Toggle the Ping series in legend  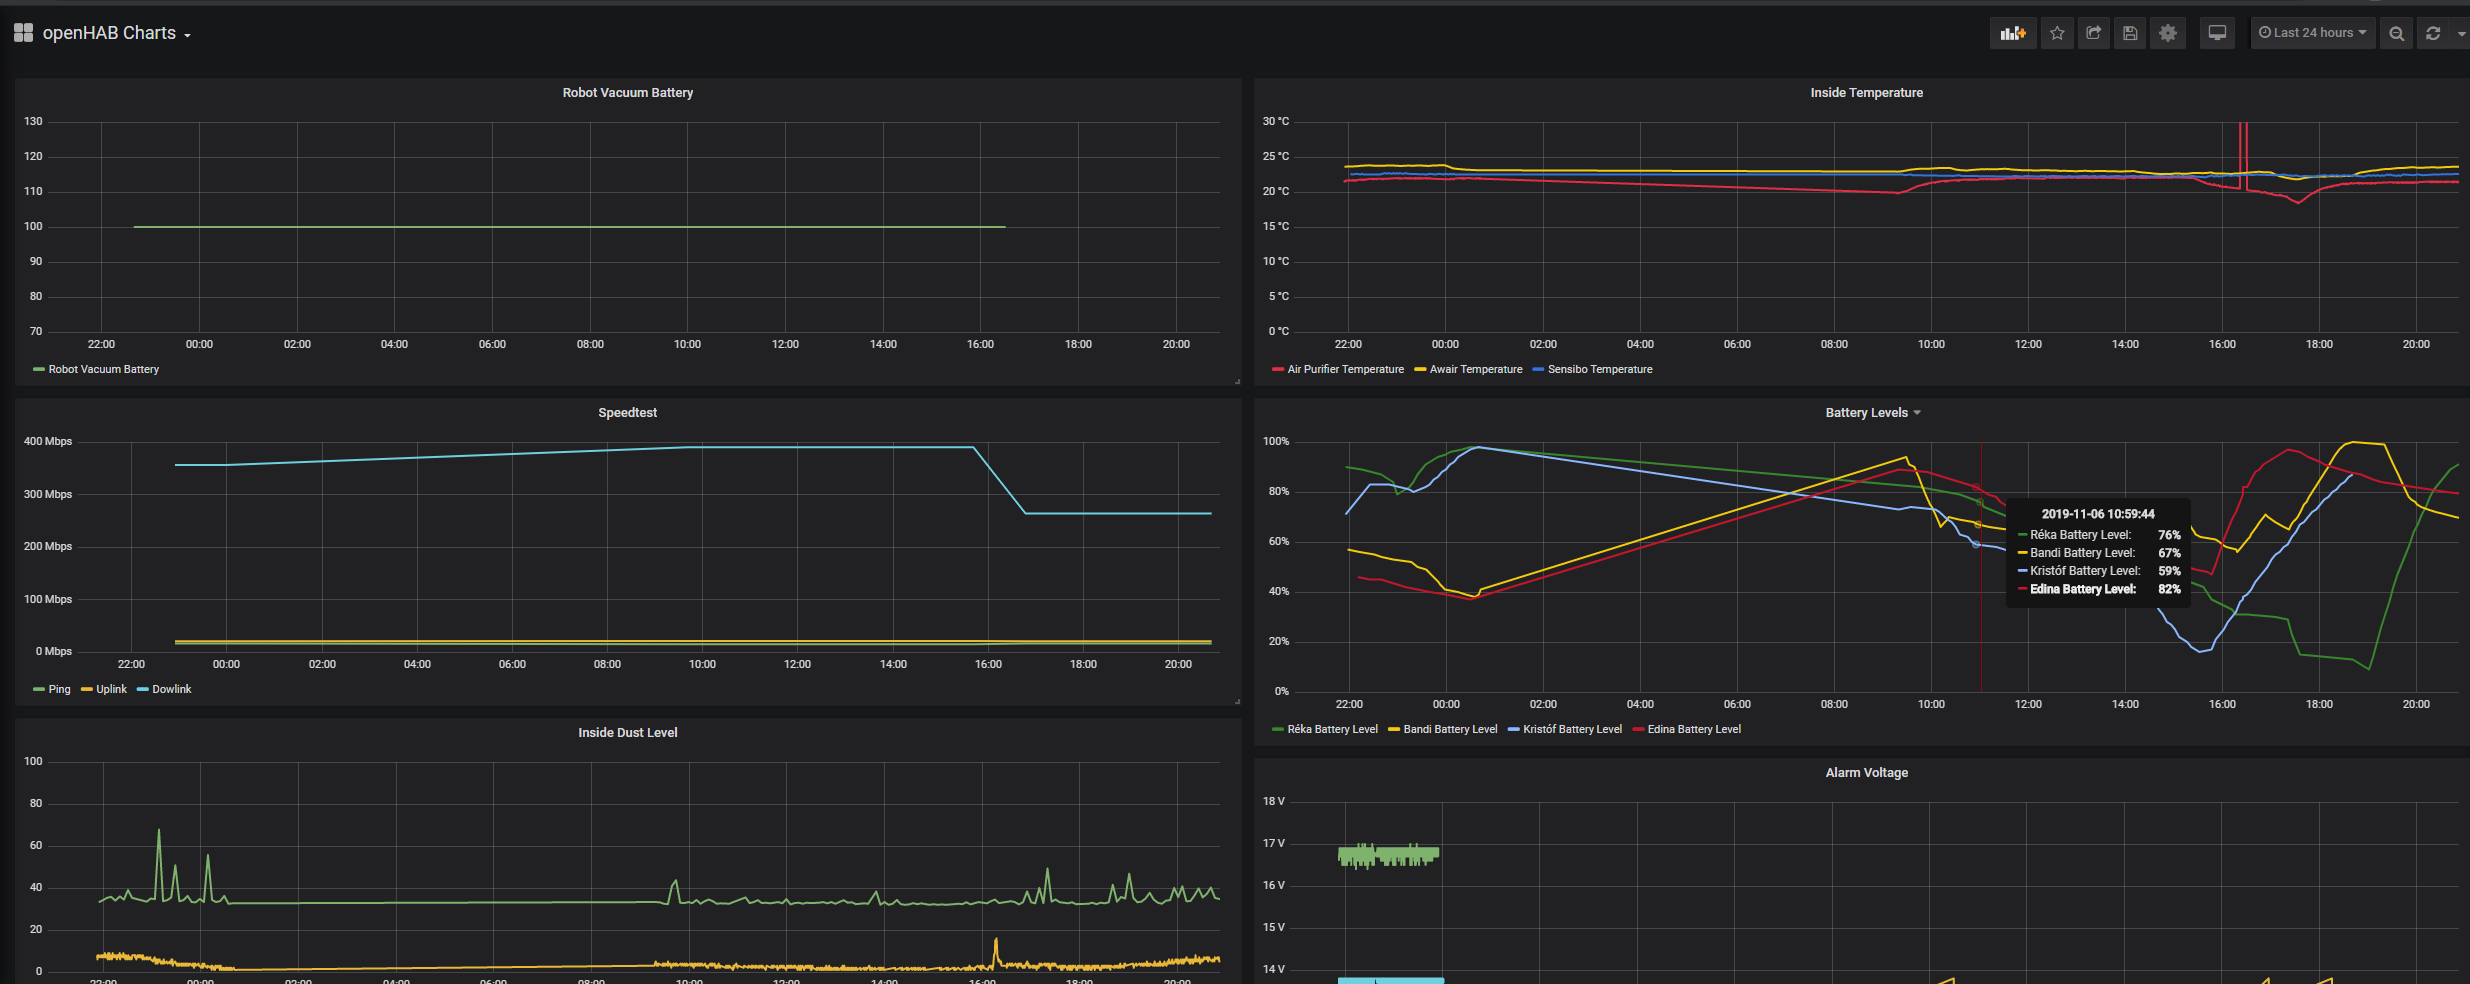[59, 689]
